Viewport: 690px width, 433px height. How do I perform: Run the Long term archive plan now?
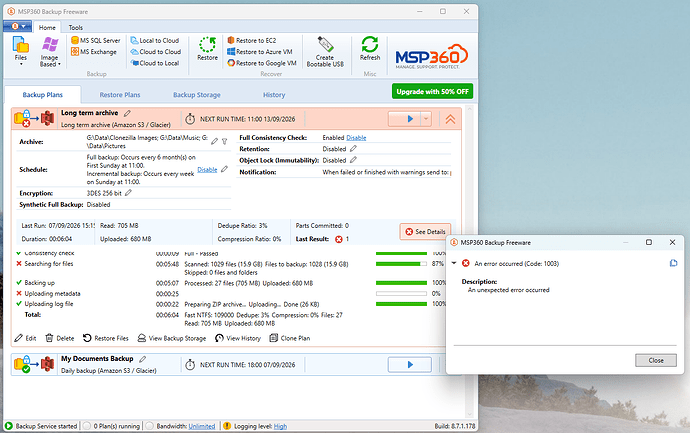click(404, 119)
